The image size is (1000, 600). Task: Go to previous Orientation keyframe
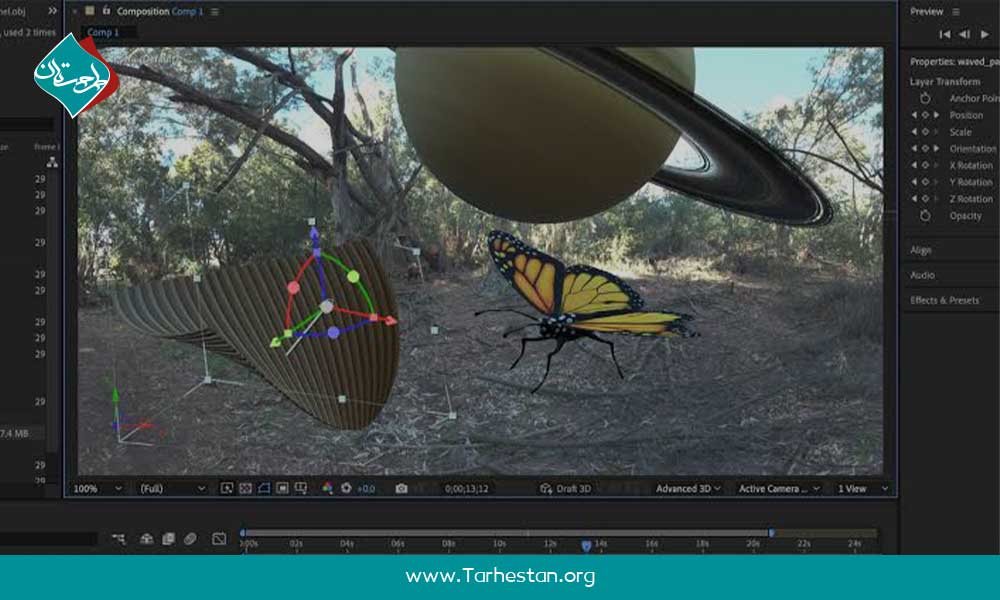tap(914, 149)
